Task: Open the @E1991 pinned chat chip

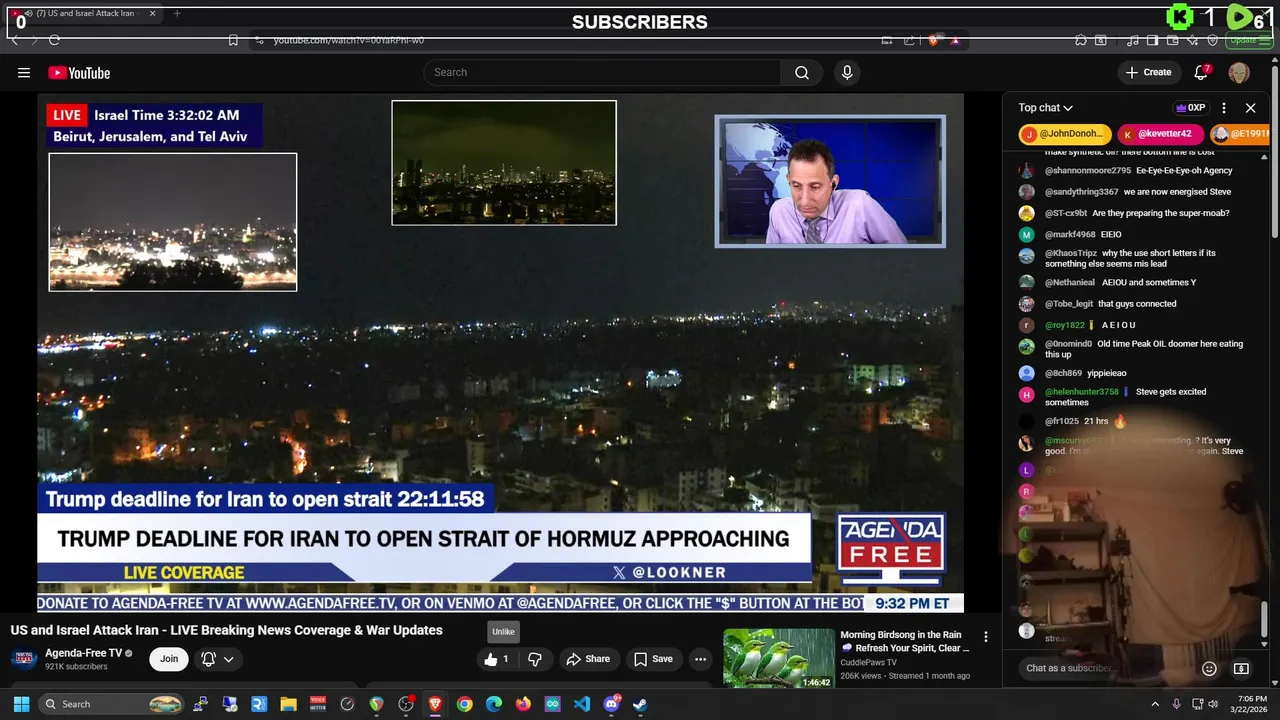Action: [x=1240, y=134]
